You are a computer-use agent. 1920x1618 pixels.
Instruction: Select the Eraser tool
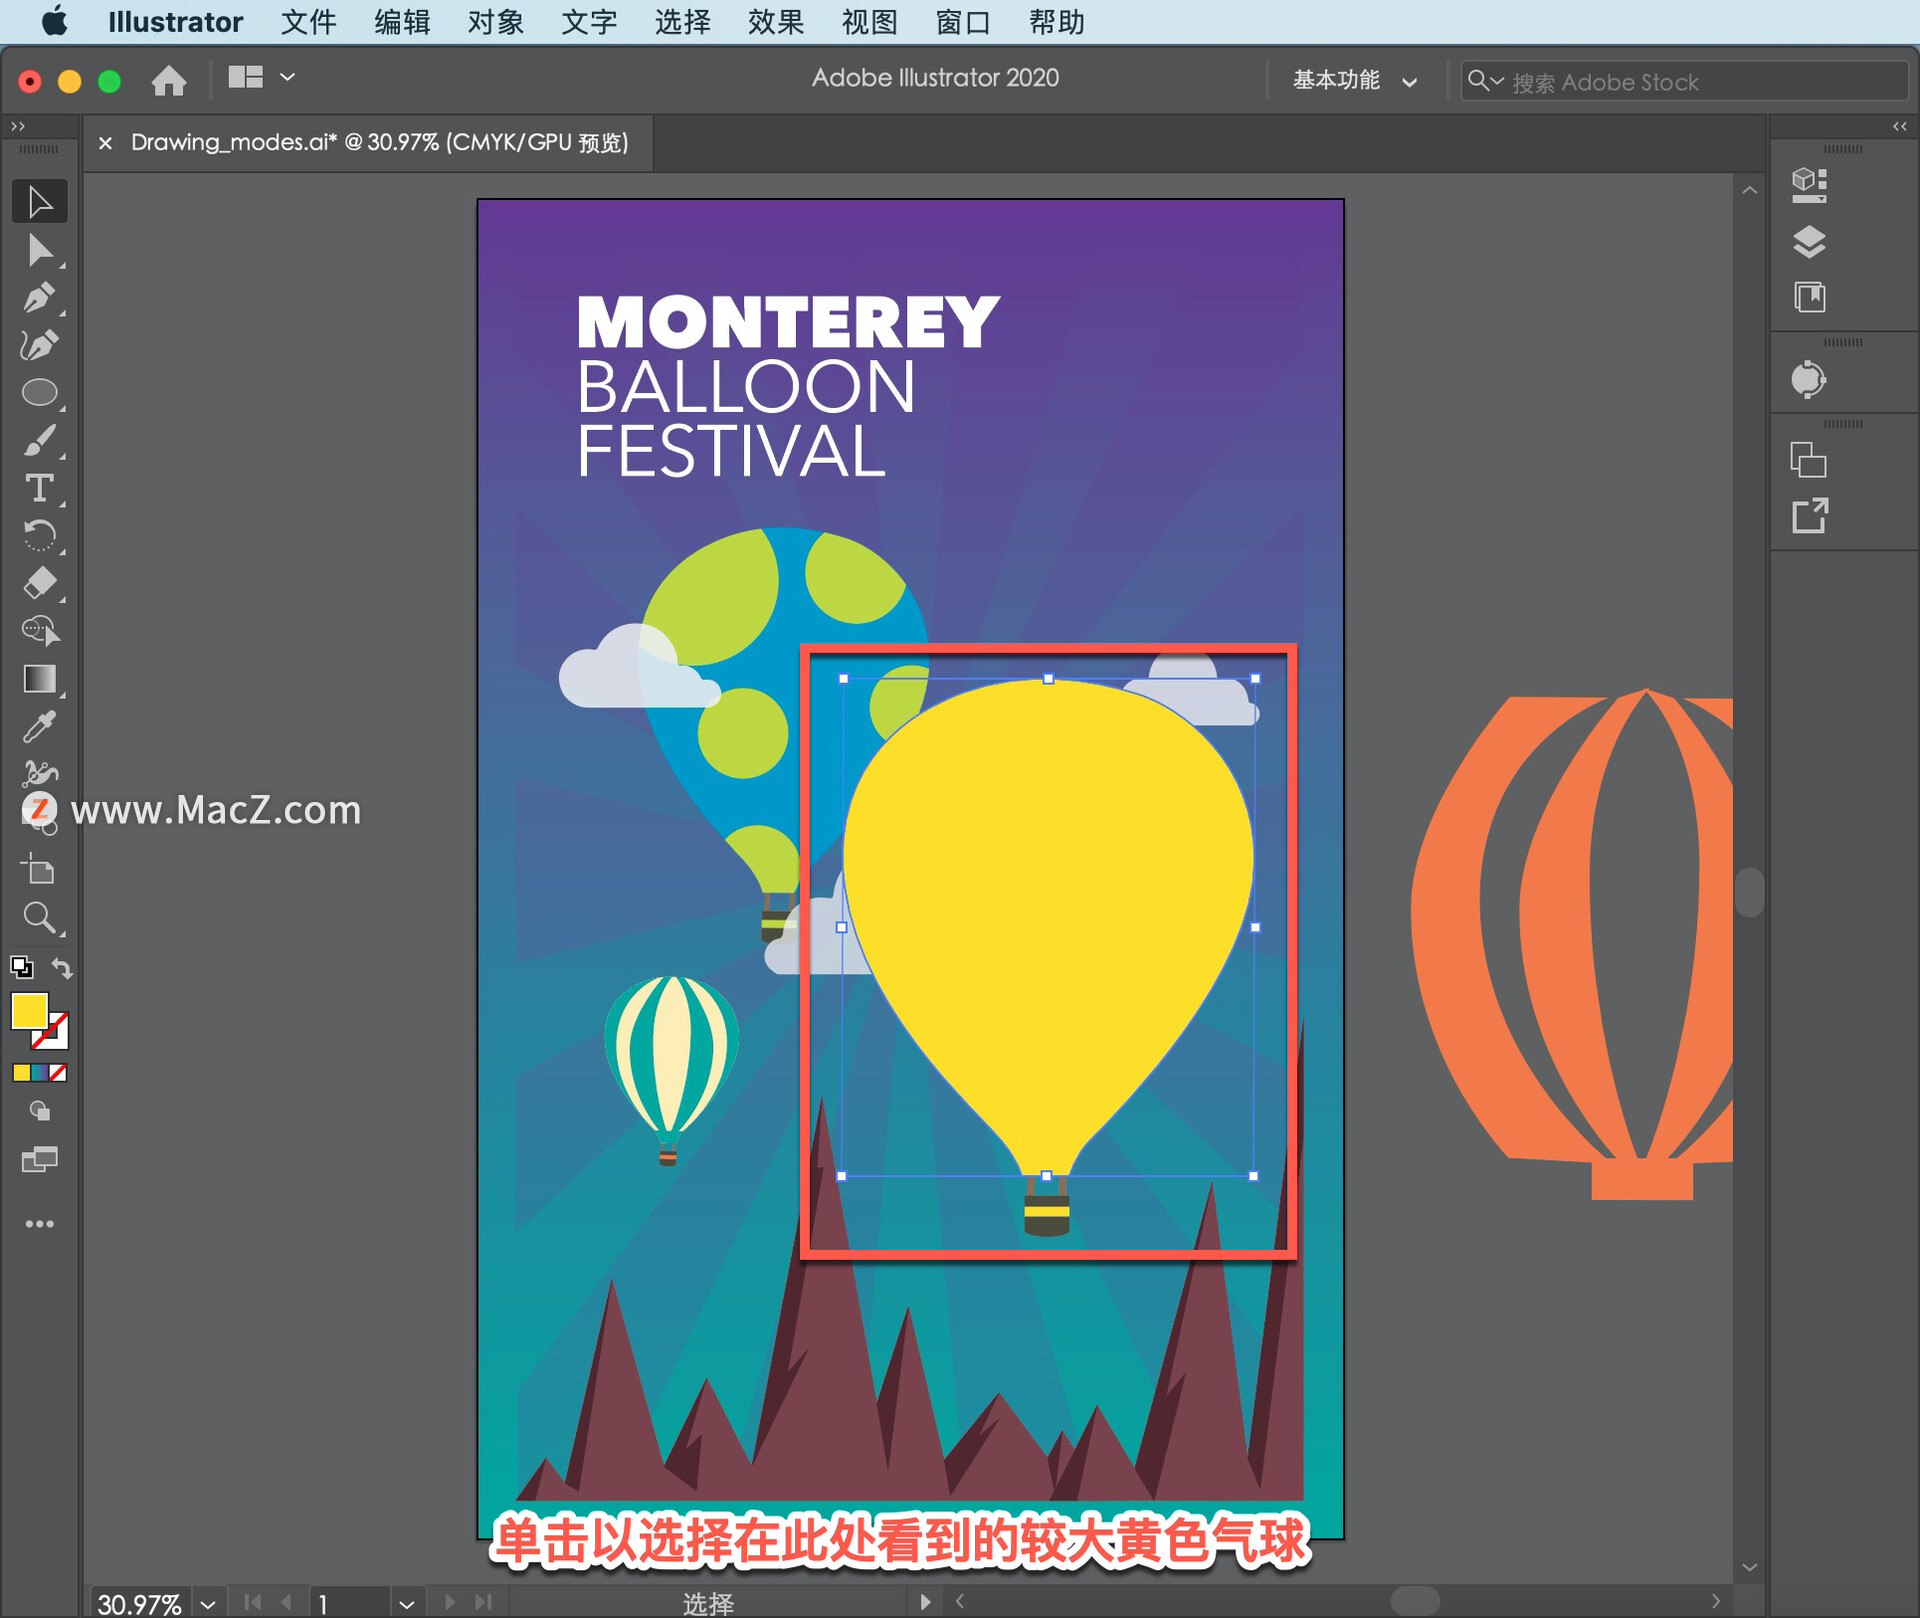click(x=39, y=583)
